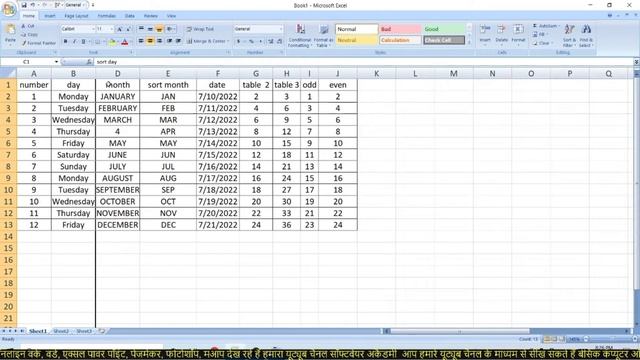This screenshot has height=360, width=640.
Task: Decrease decimal places
Action: coord(280,42)
